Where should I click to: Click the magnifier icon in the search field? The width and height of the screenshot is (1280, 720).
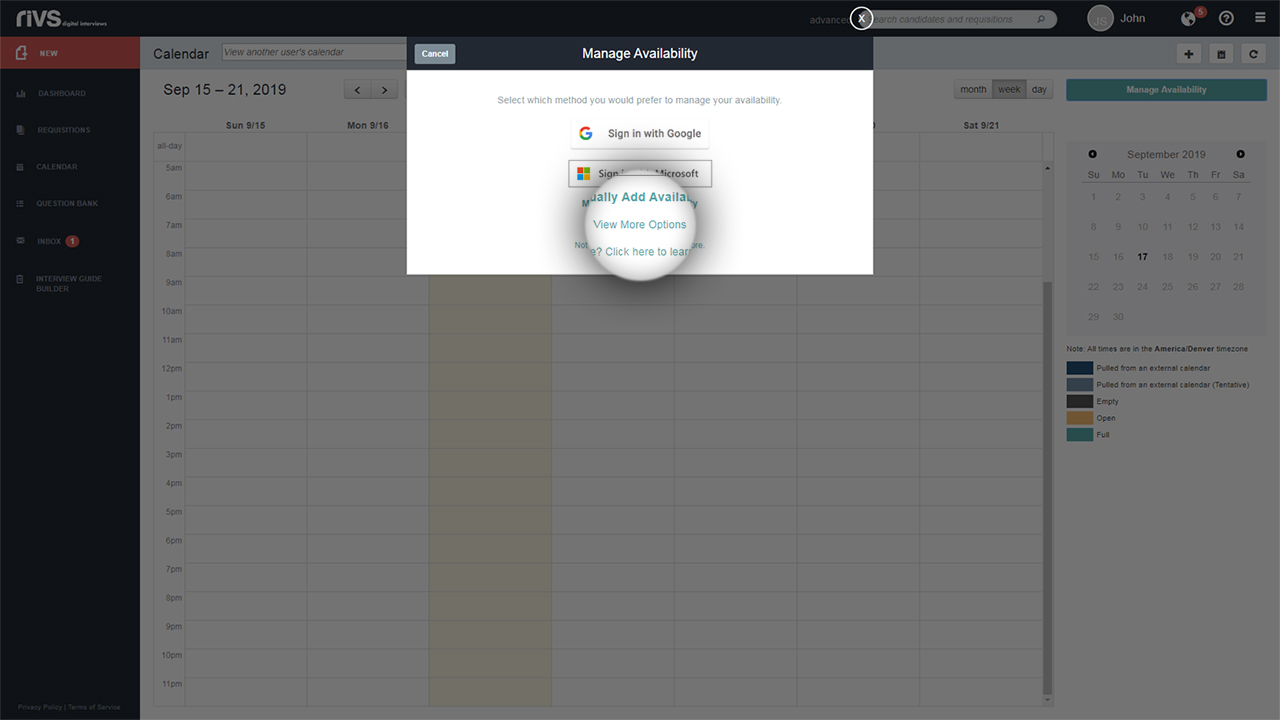[1041, 19]
